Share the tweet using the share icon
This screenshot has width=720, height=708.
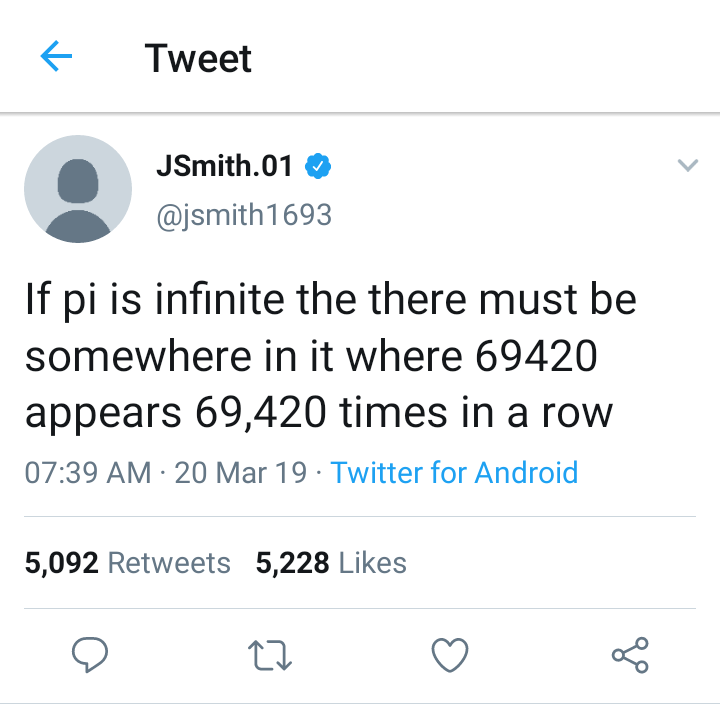630,655
